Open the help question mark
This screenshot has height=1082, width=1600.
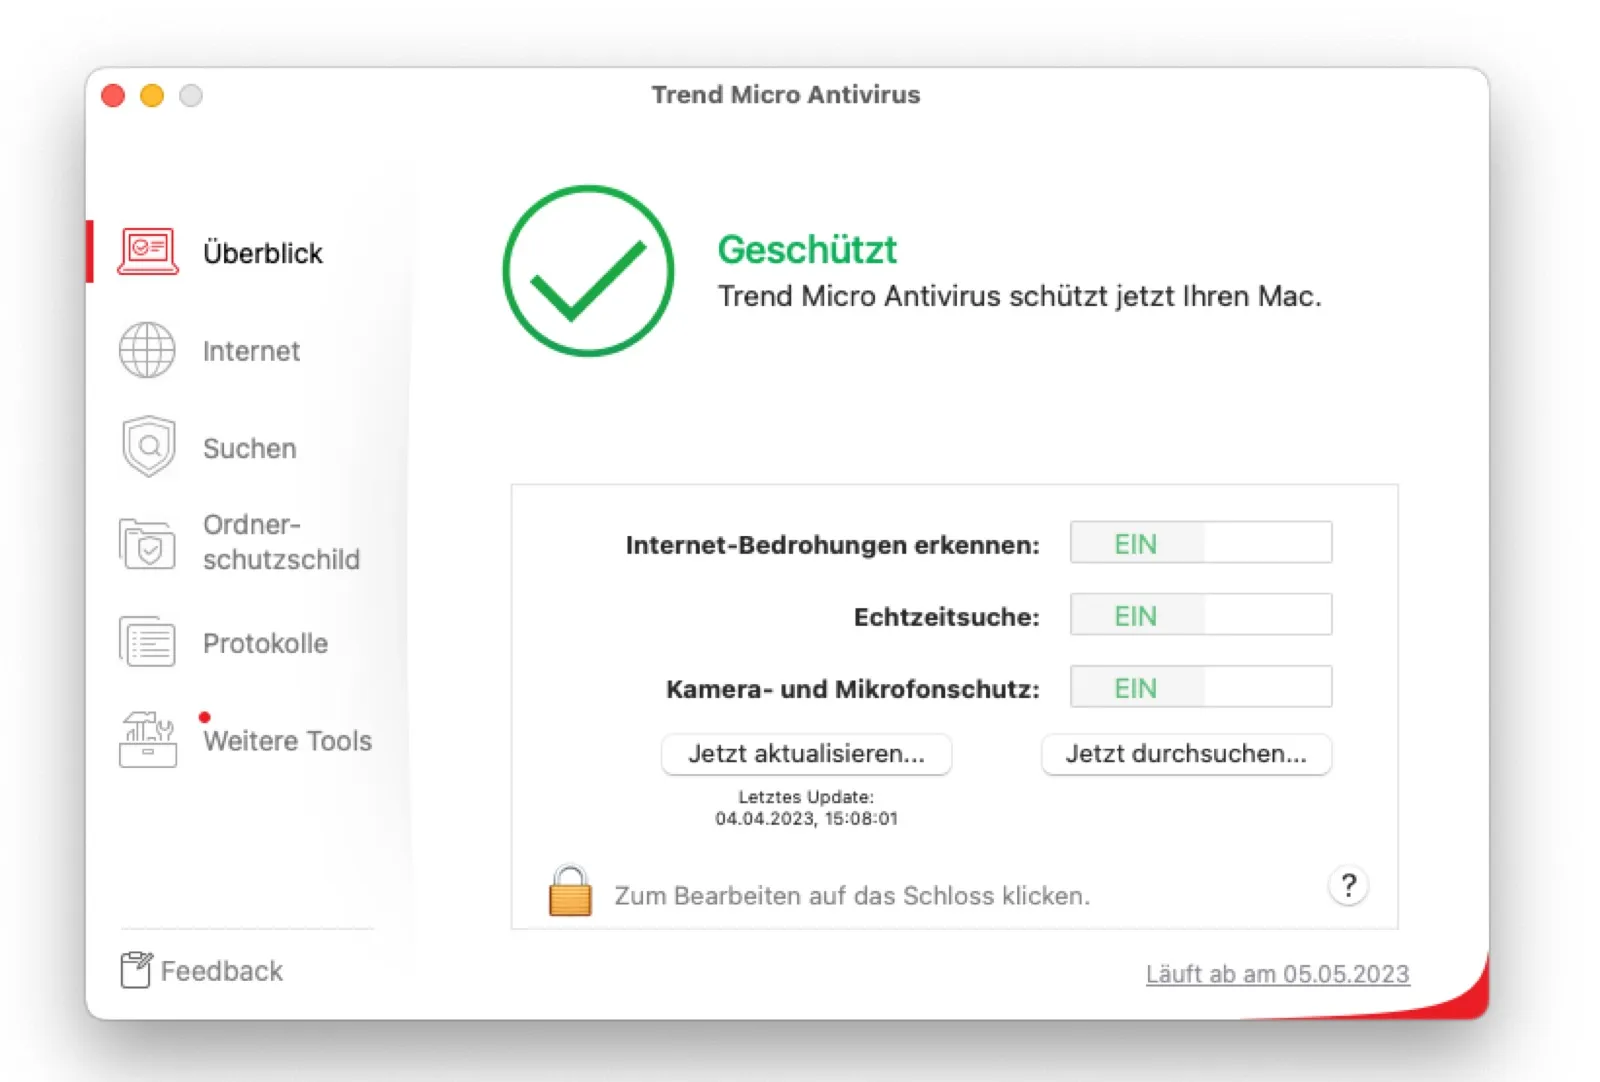pos(1348,886)
